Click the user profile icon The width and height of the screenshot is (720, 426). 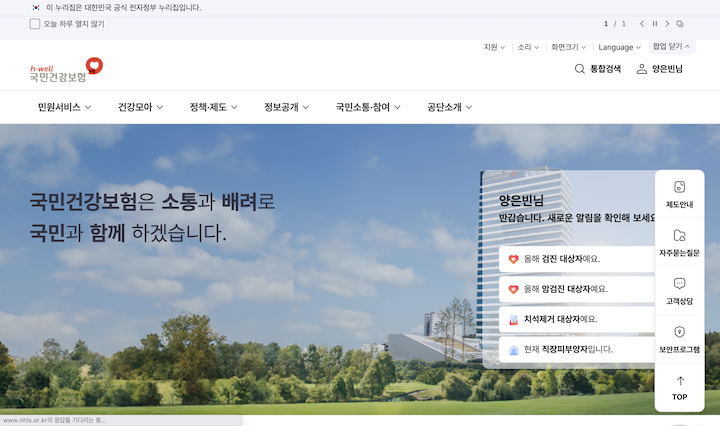(641, 69)
